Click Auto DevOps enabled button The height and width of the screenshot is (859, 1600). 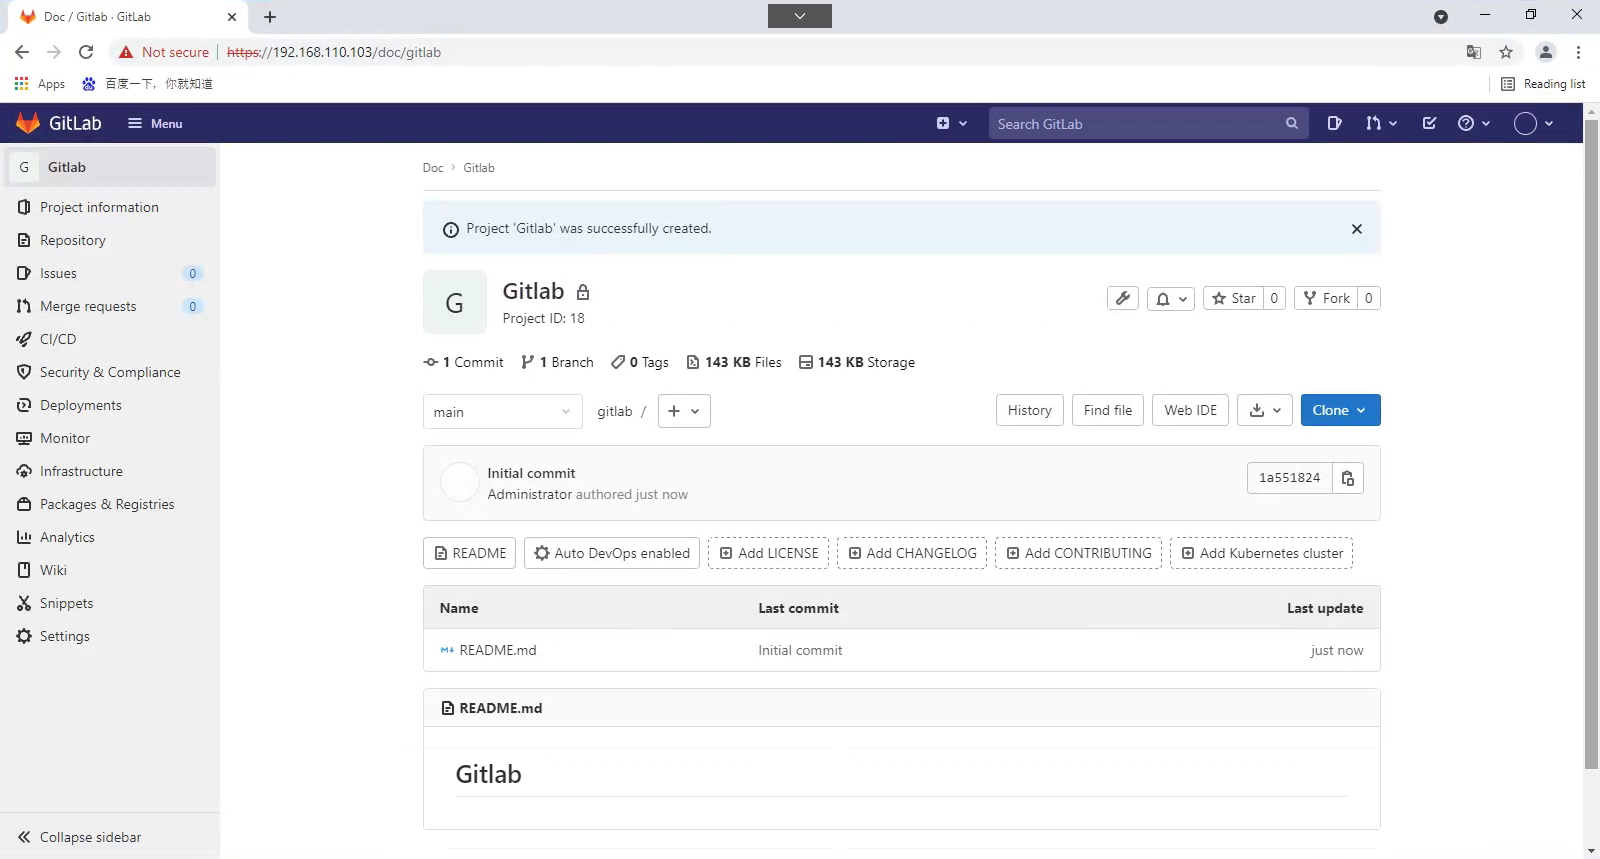612,553
